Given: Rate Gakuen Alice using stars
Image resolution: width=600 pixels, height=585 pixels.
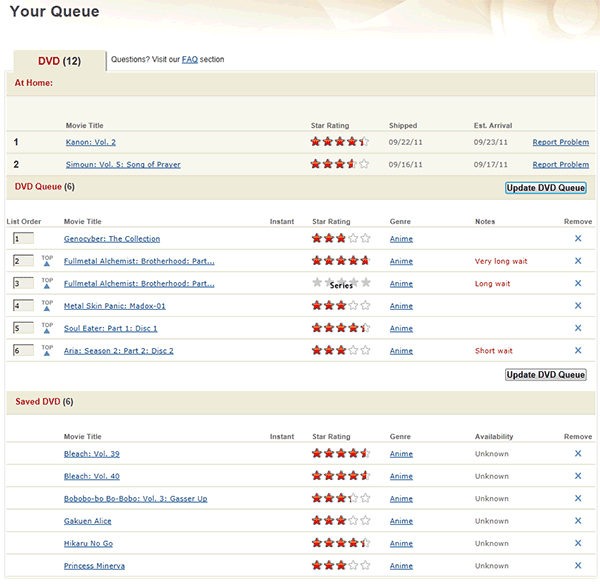Looking at the screenshot, I should tap(341, 520).
